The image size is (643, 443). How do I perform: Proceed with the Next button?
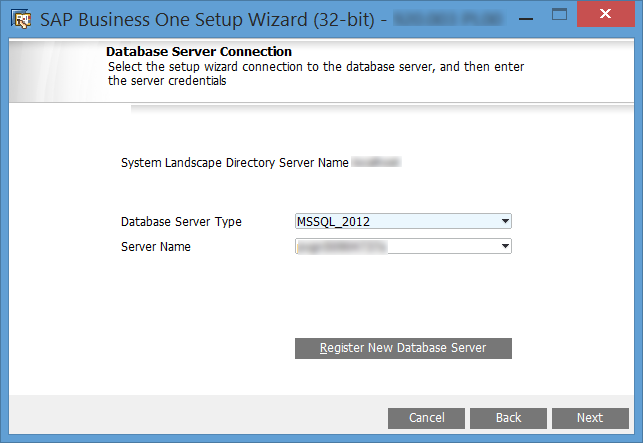point(590,418)
